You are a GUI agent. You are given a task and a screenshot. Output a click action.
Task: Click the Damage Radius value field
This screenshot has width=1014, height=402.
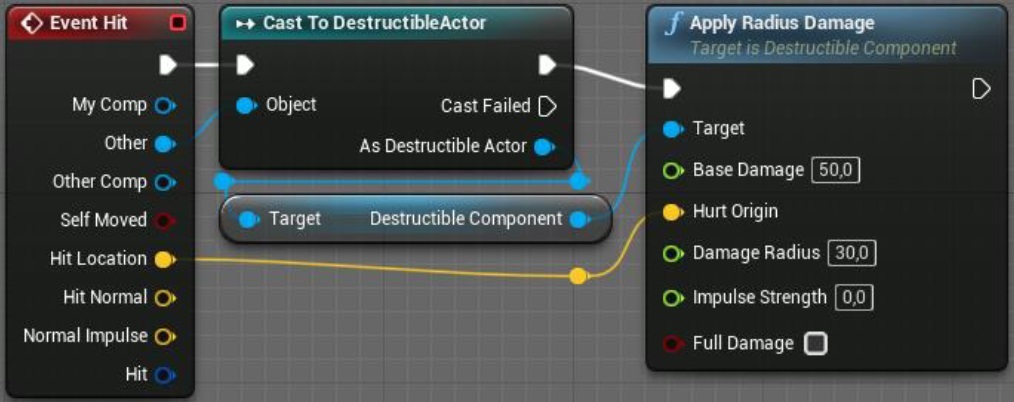click(851, 254)
